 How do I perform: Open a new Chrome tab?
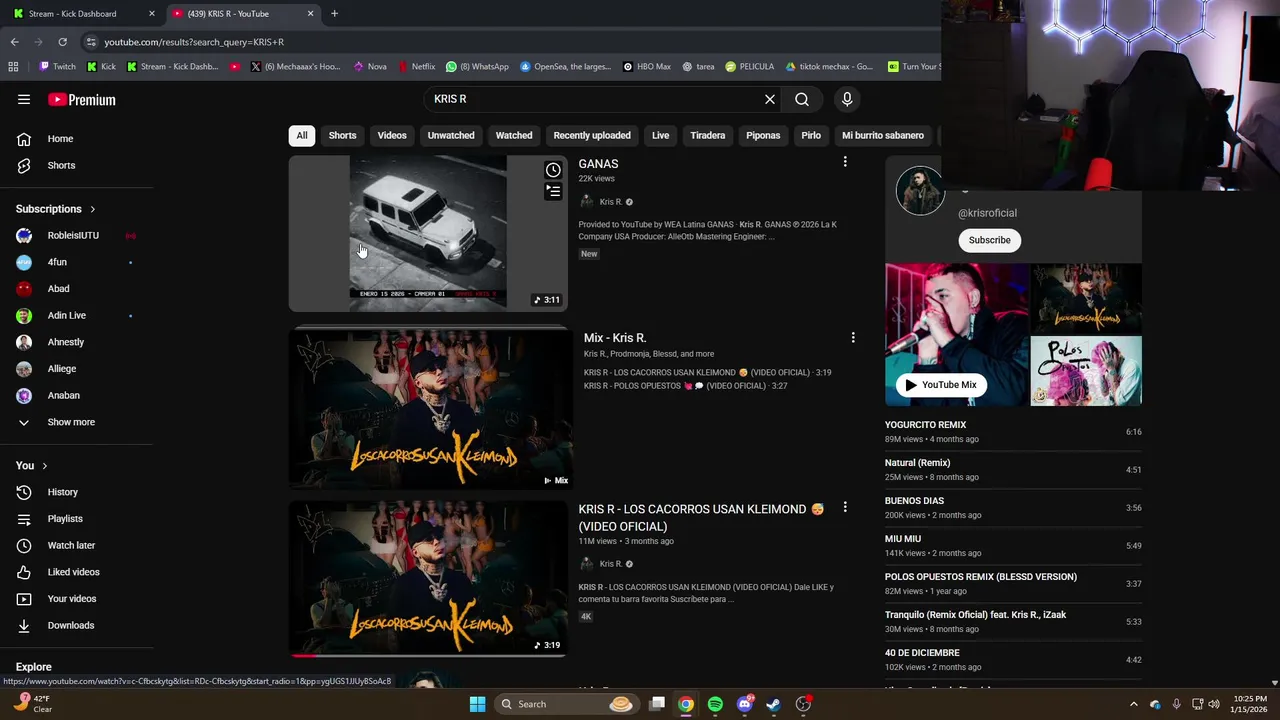point(334,14)
